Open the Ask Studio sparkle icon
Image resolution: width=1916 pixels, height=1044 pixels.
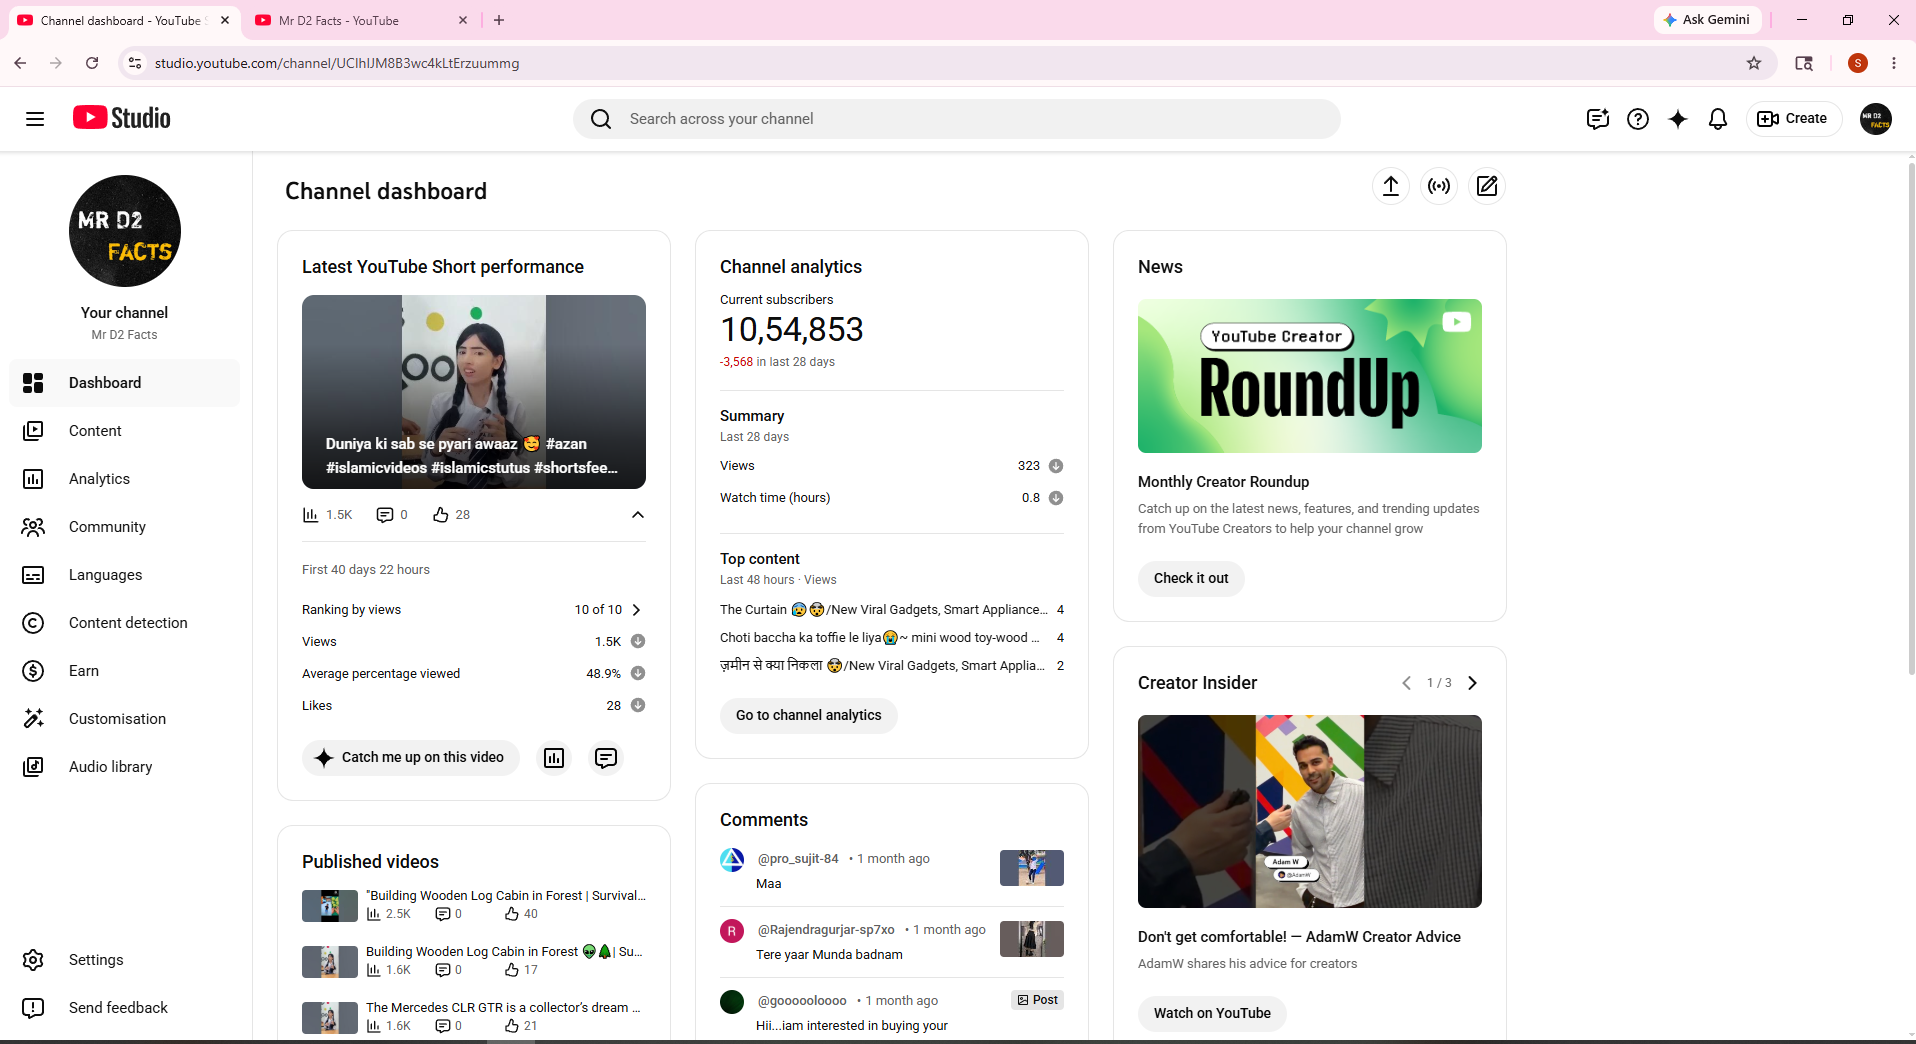coord(1678,119)
